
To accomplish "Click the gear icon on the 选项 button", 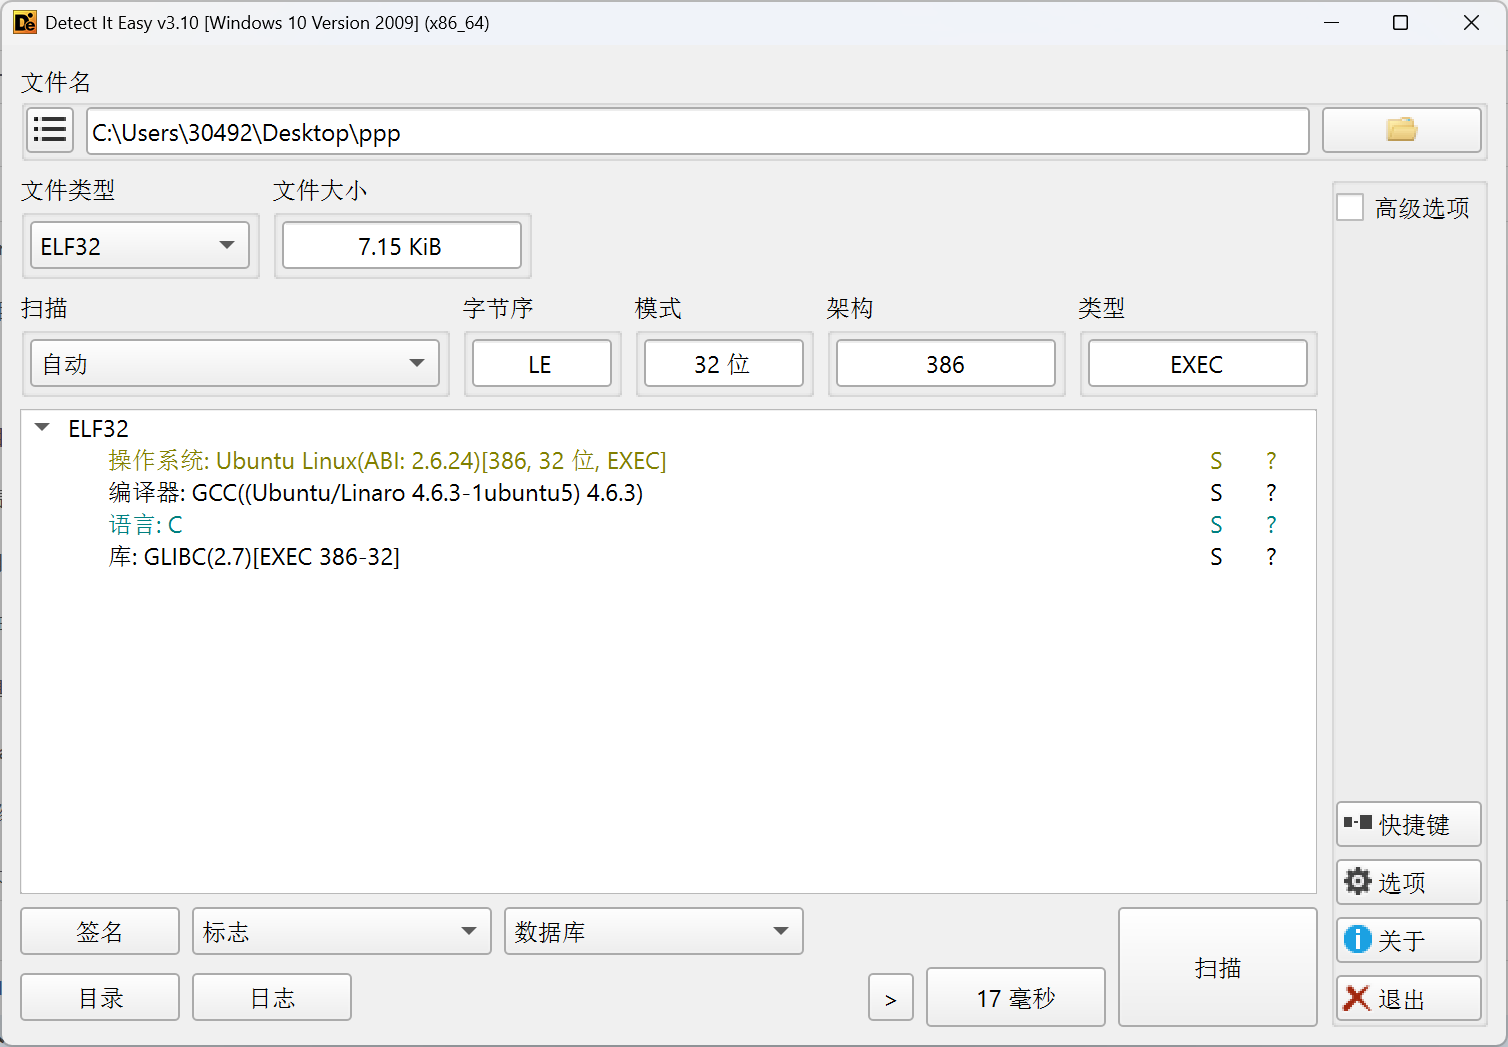I will [x=1358, y=881].
